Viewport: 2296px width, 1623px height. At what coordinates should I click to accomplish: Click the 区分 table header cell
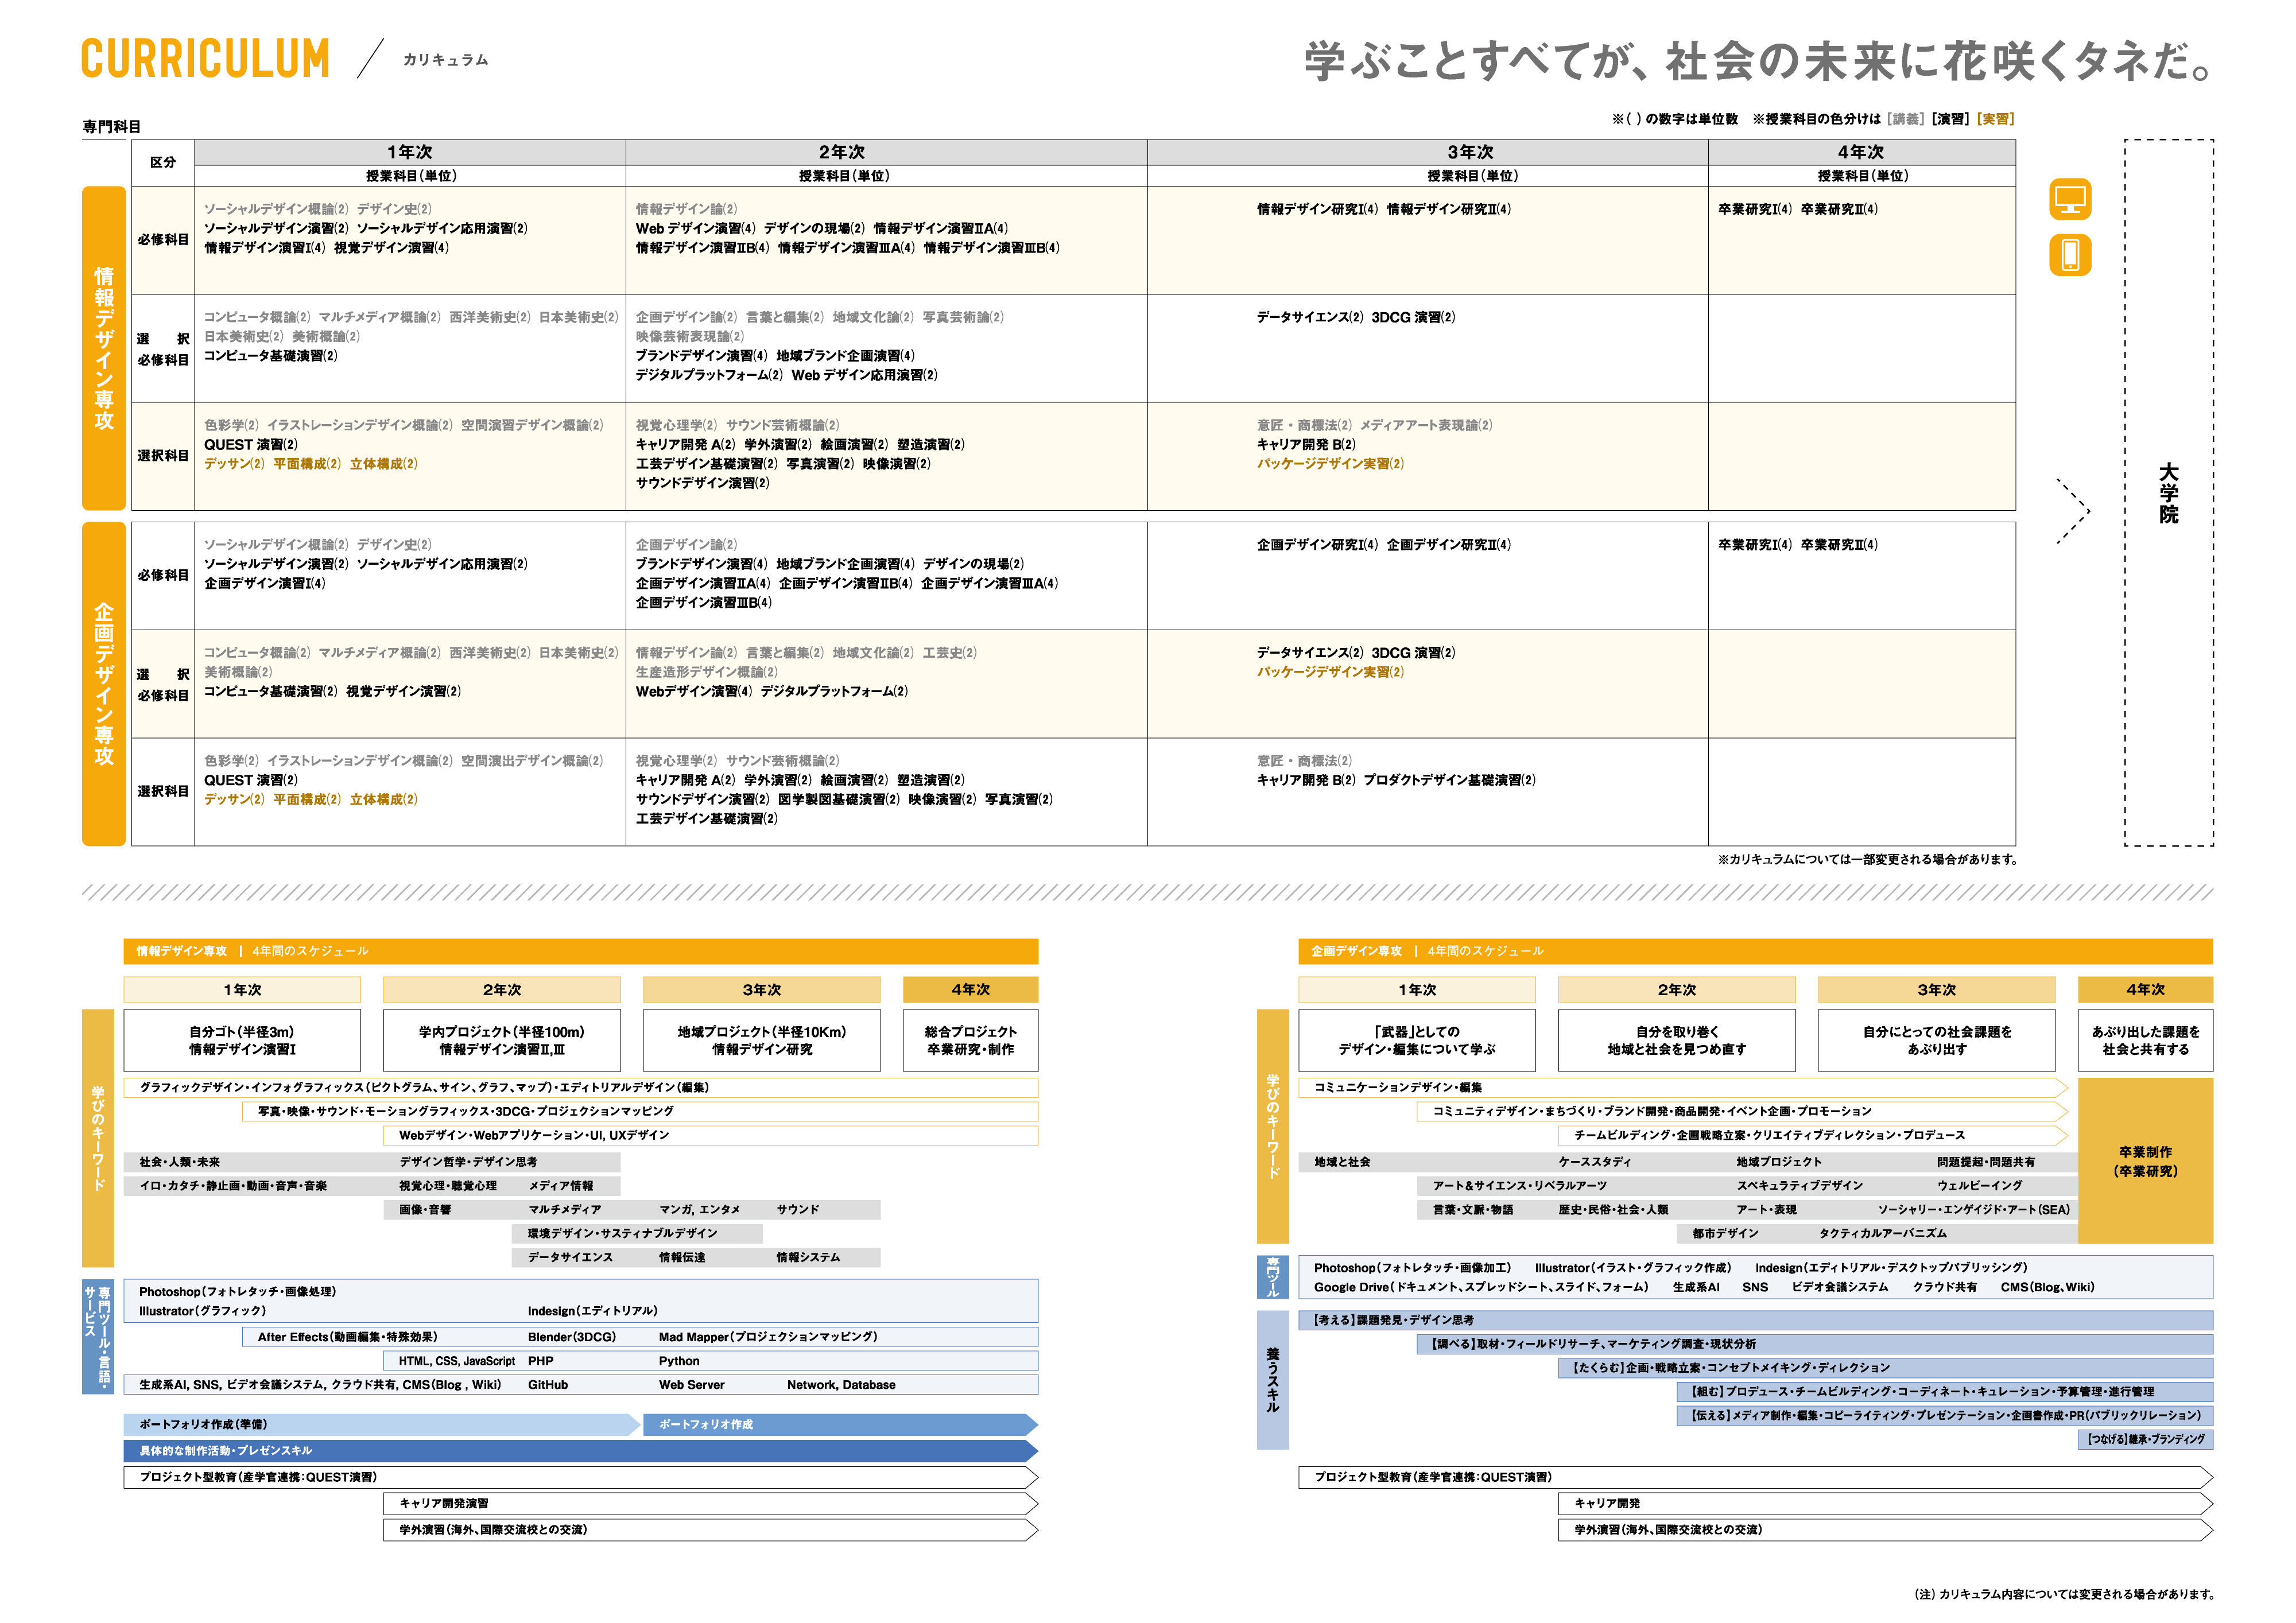163,162
